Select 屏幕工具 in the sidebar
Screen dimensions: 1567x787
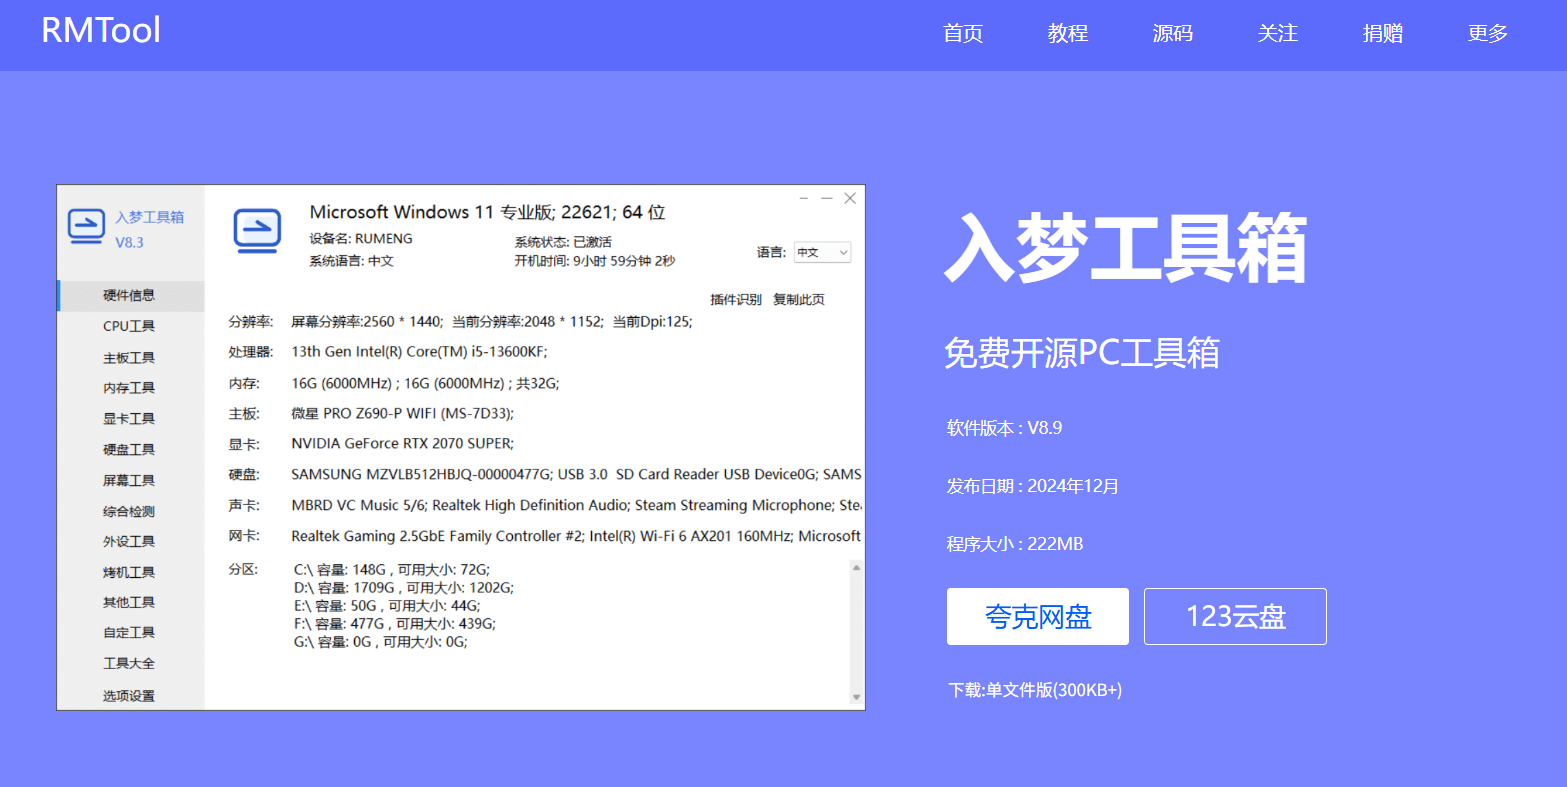130,480
